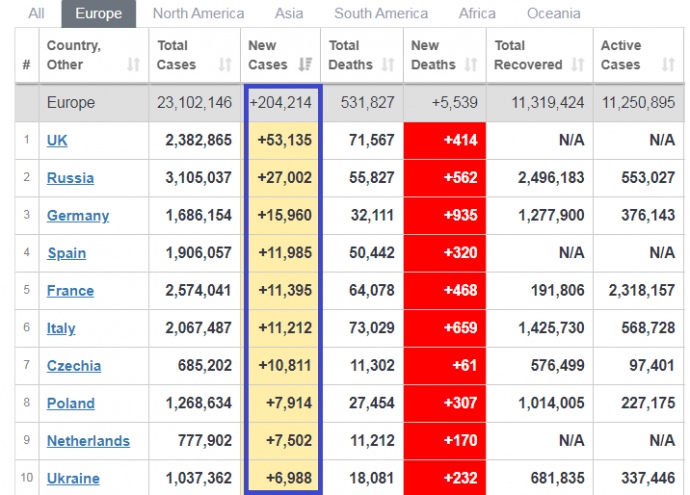
Task: Open the Ukraine link
Action: click(73, 478)
